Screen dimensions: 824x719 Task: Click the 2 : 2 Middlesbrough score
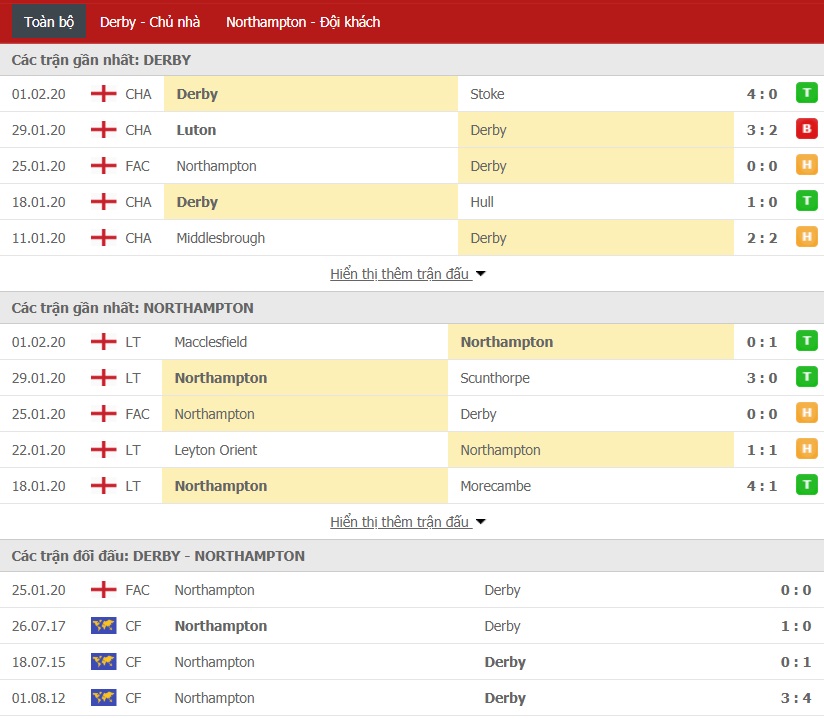tap(761, 238)
